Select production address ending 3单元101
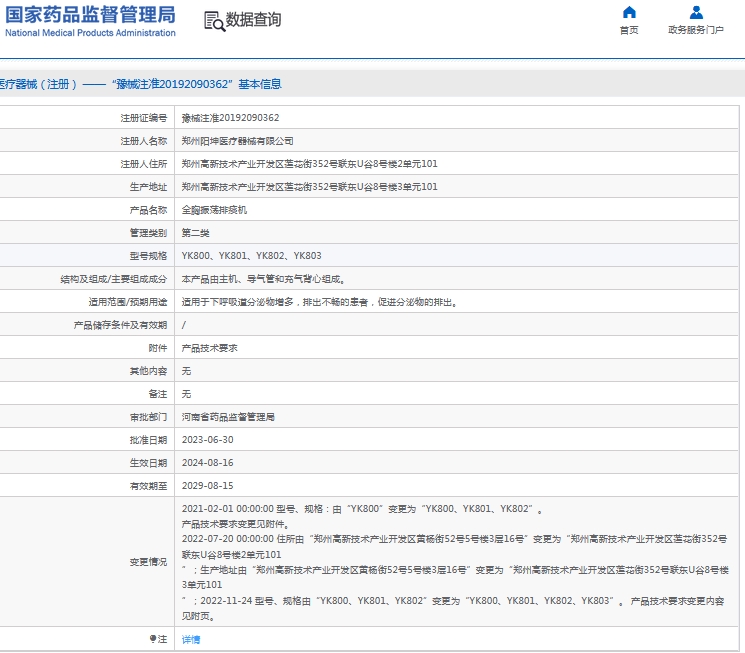745x653 pixels. click(x=309, y=187)
